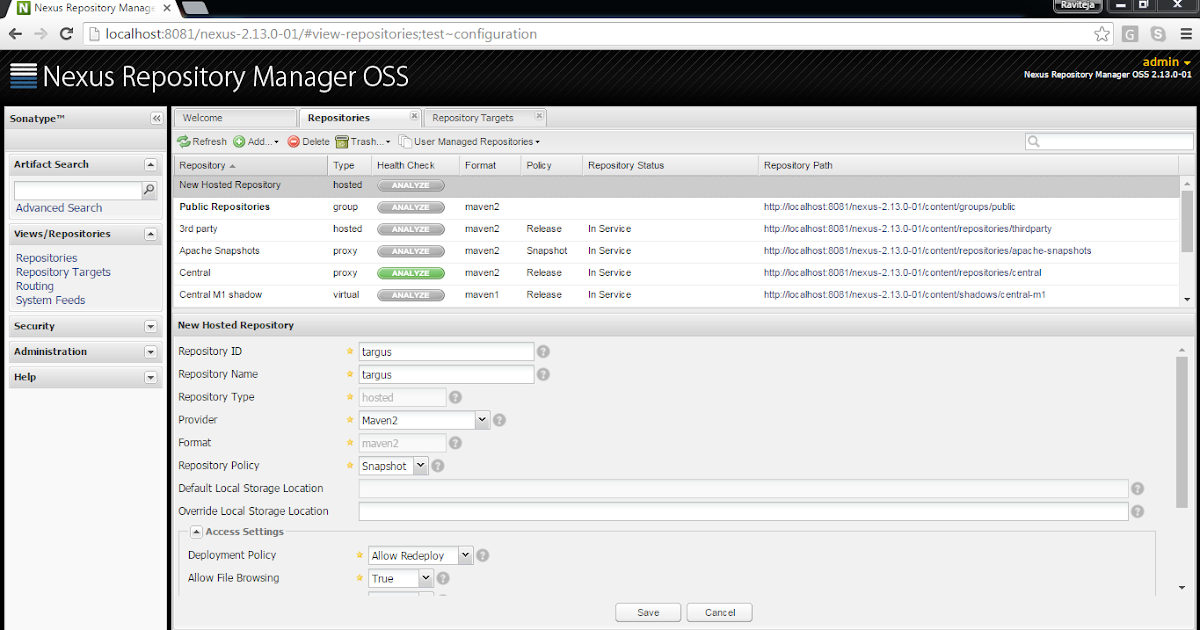1200x630 pixels.
Task: Save the new hosted repository
Action: coord(647,612)
